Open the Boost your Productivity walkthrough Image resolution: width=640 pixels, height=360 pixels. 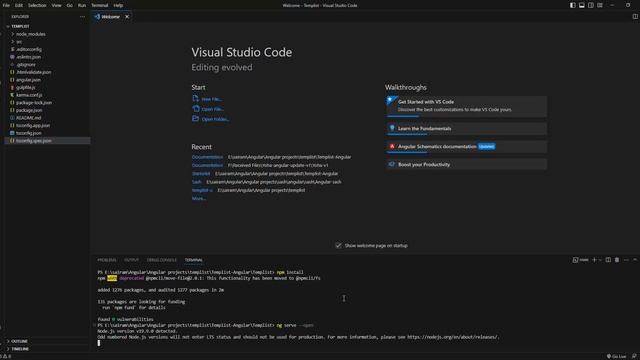coord(467,164)
